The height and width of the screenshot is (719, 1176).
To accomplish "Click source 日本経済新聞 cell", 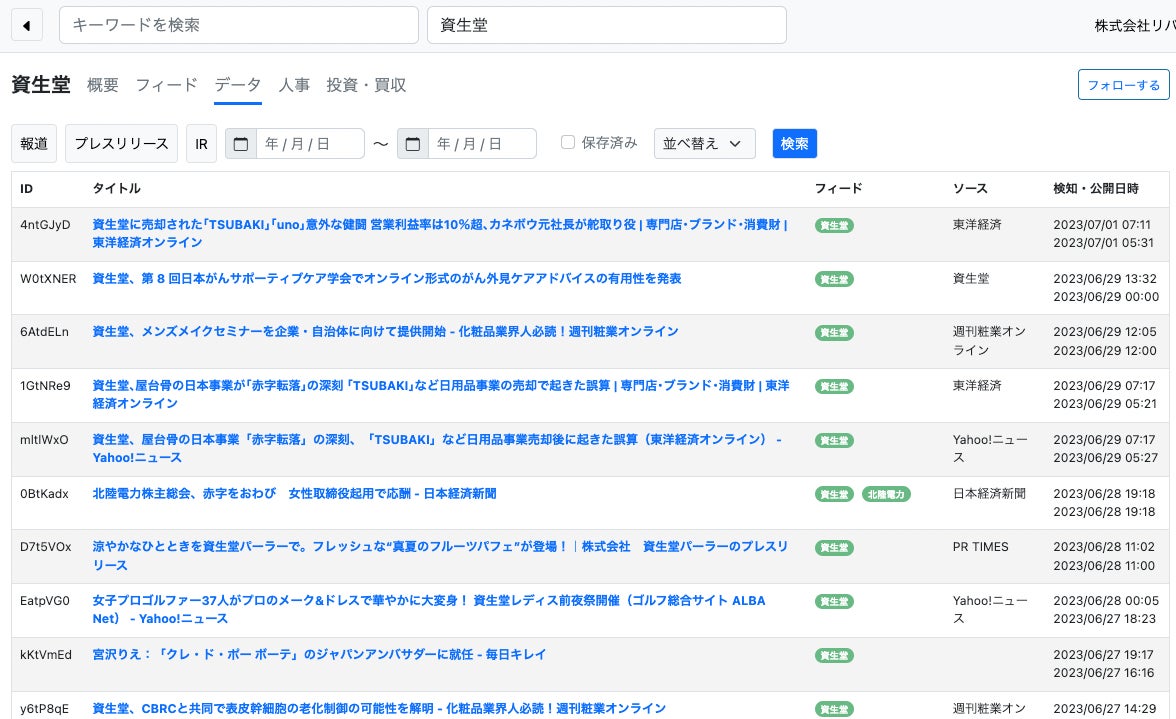I will (x=989, y=494).
